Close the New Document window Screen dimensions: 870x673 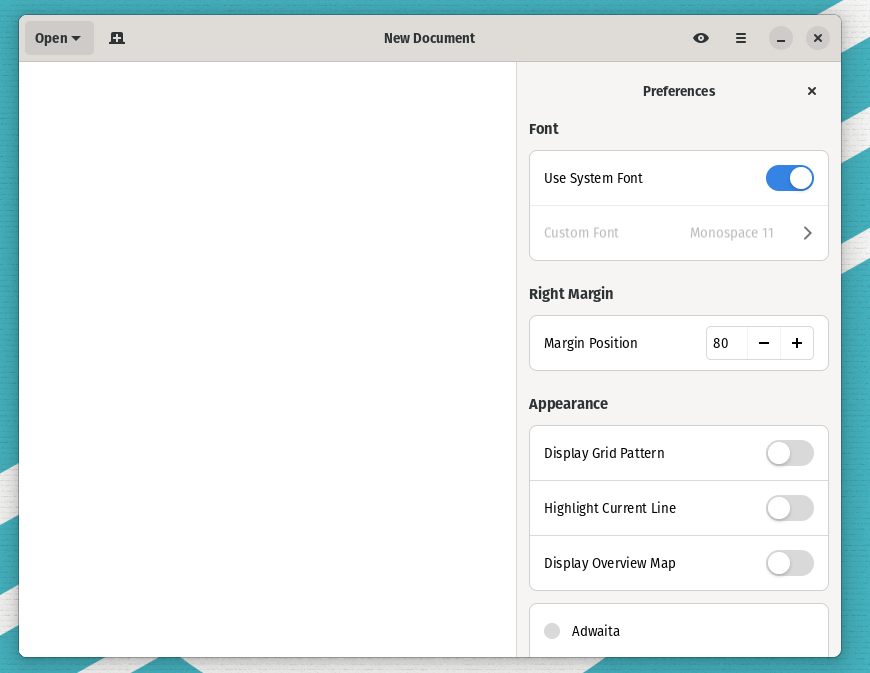[818, 38]
